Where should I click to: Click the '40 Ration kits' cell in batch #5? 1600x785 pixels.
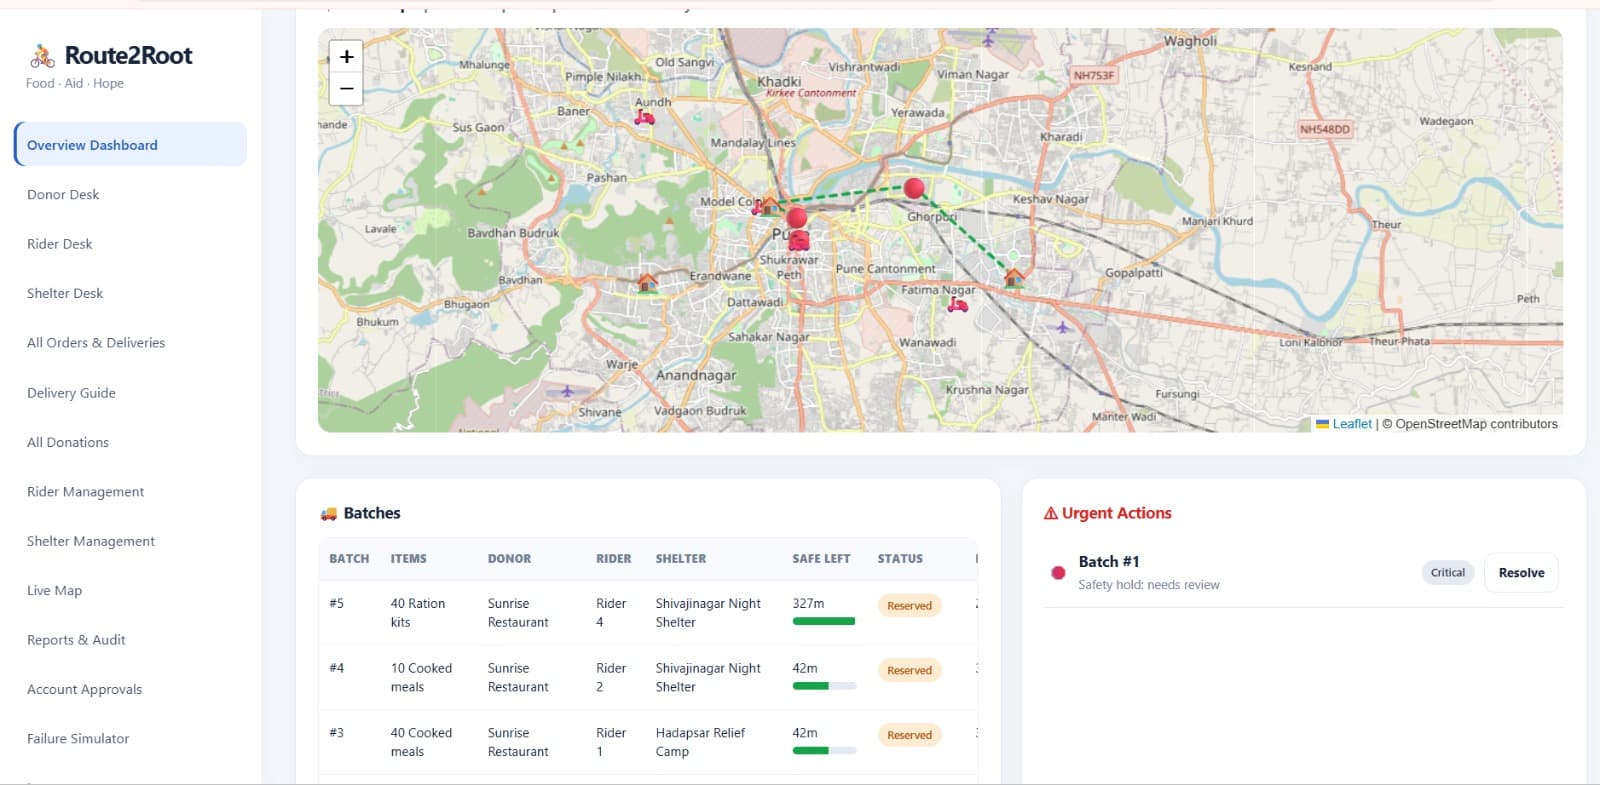[418, 613]
